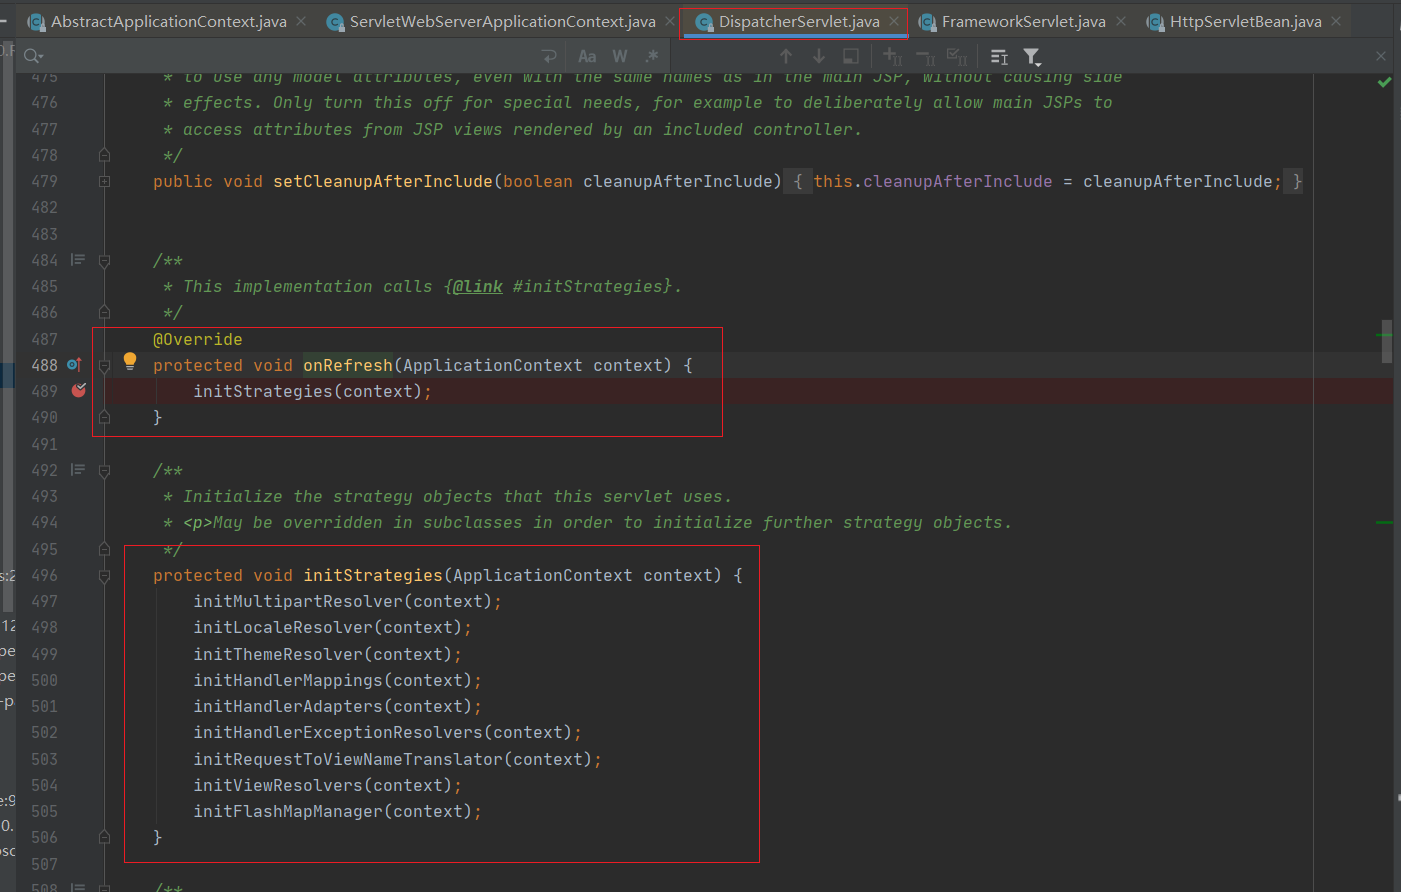Close the FrameworkServlet.java tab

pyautogui.click(x=1121, y=21)
